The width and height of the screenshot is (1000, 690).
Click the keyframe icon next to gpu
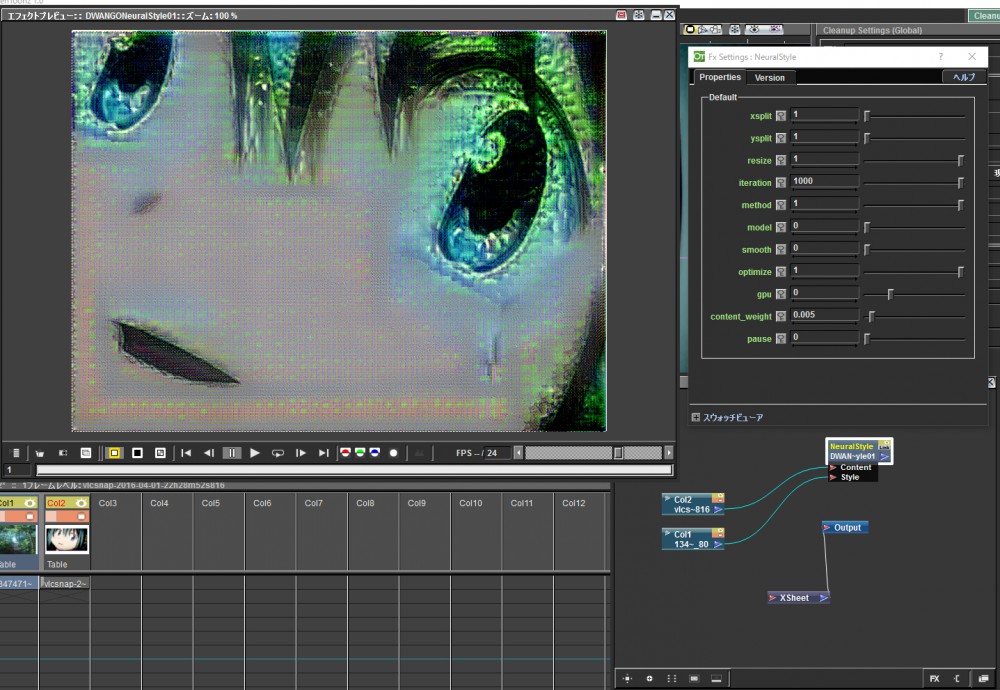781,295
